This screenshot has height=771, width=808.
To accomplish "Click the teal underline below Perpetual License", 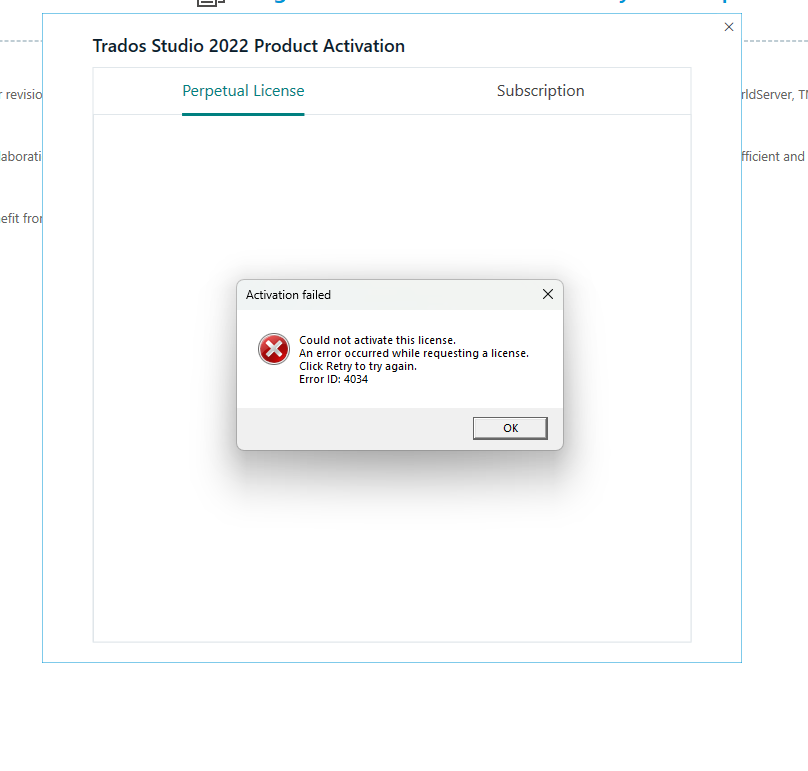I will [x=243, y=116].
